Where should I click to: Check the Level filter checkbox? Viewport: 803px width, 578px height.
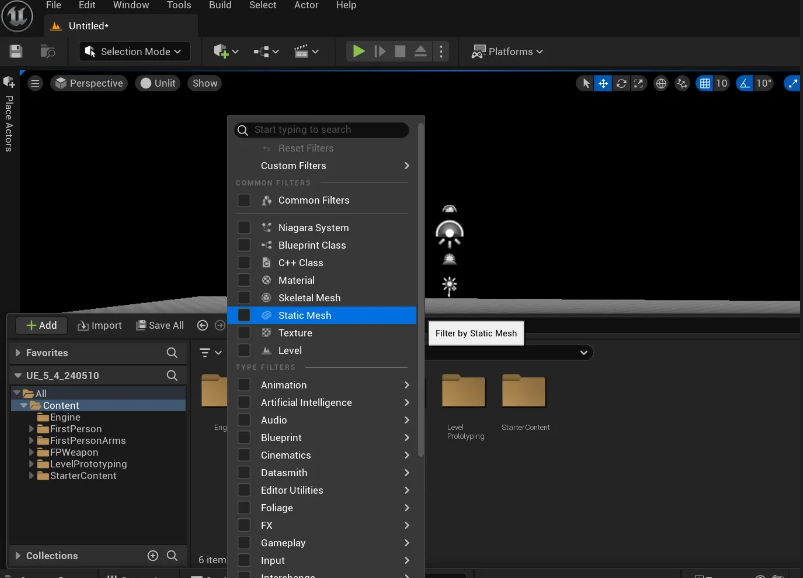click(x=244, y=350)
